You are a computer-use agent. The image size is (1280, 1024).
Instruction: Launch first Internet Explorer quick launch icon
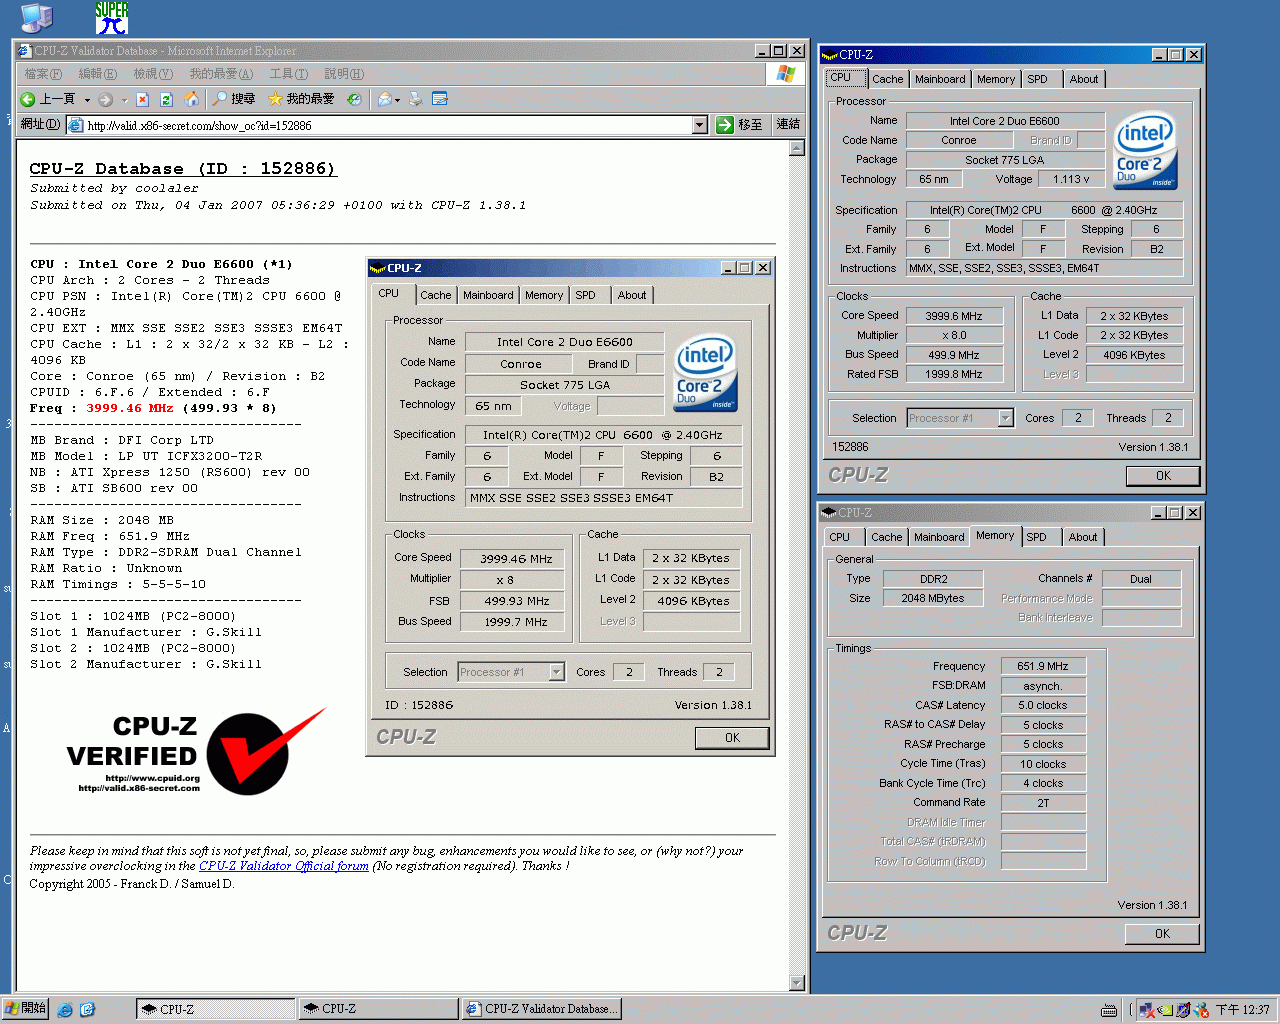click(65, 1010)
